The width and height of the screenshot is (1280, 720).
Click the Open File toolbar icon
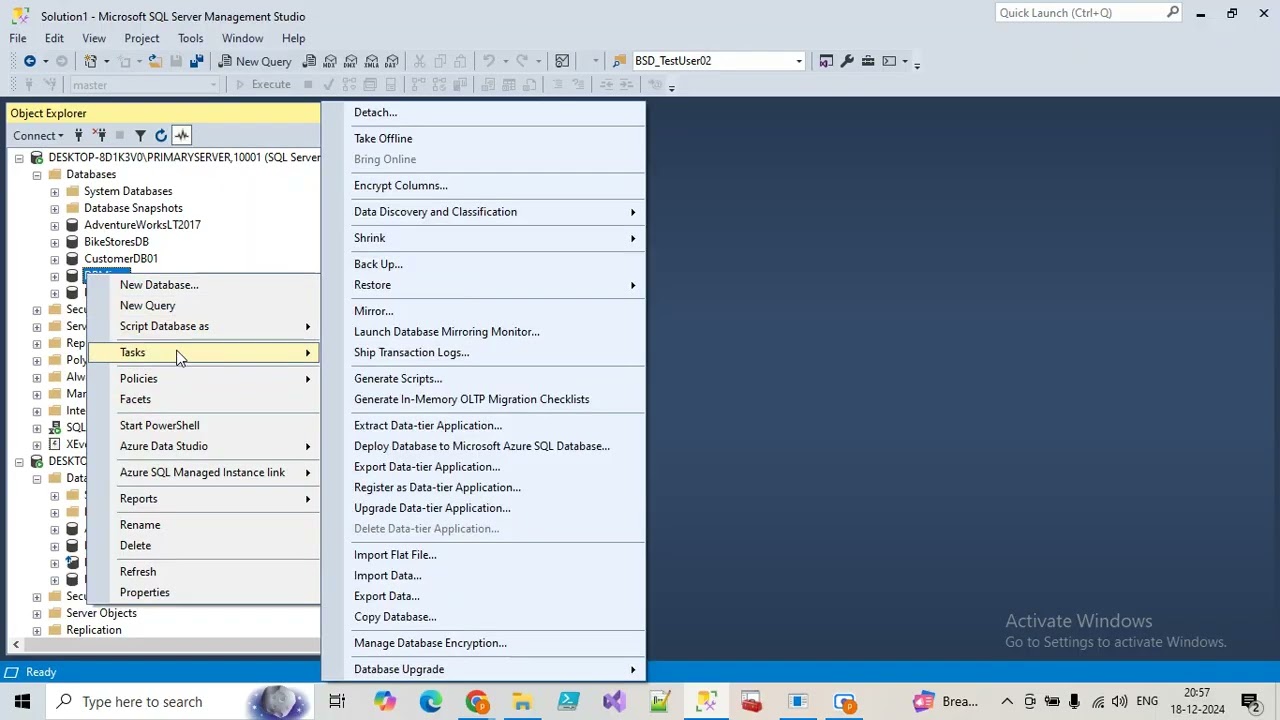pos(155,61)
